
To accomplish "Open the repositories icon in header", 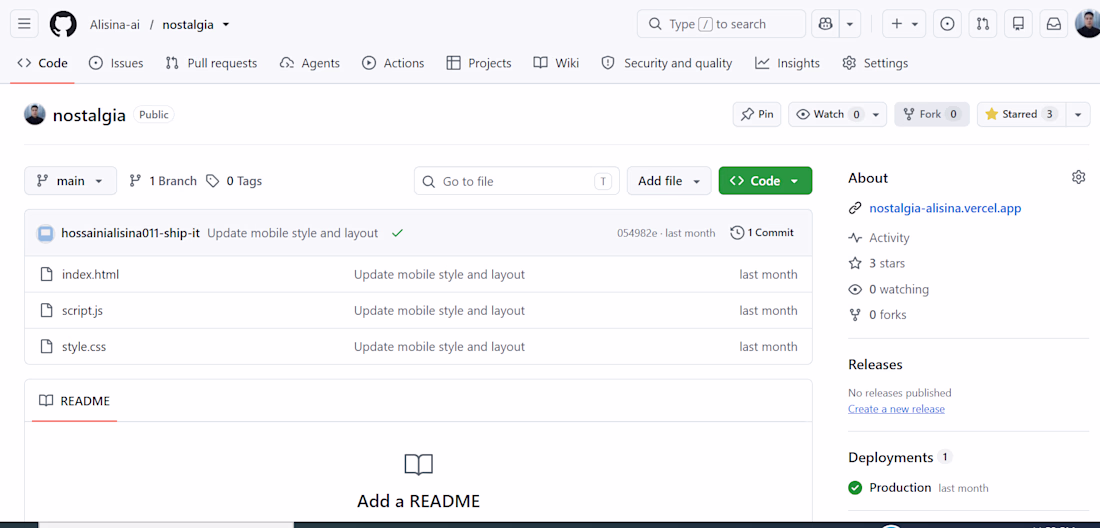I will click(1018, 24).
